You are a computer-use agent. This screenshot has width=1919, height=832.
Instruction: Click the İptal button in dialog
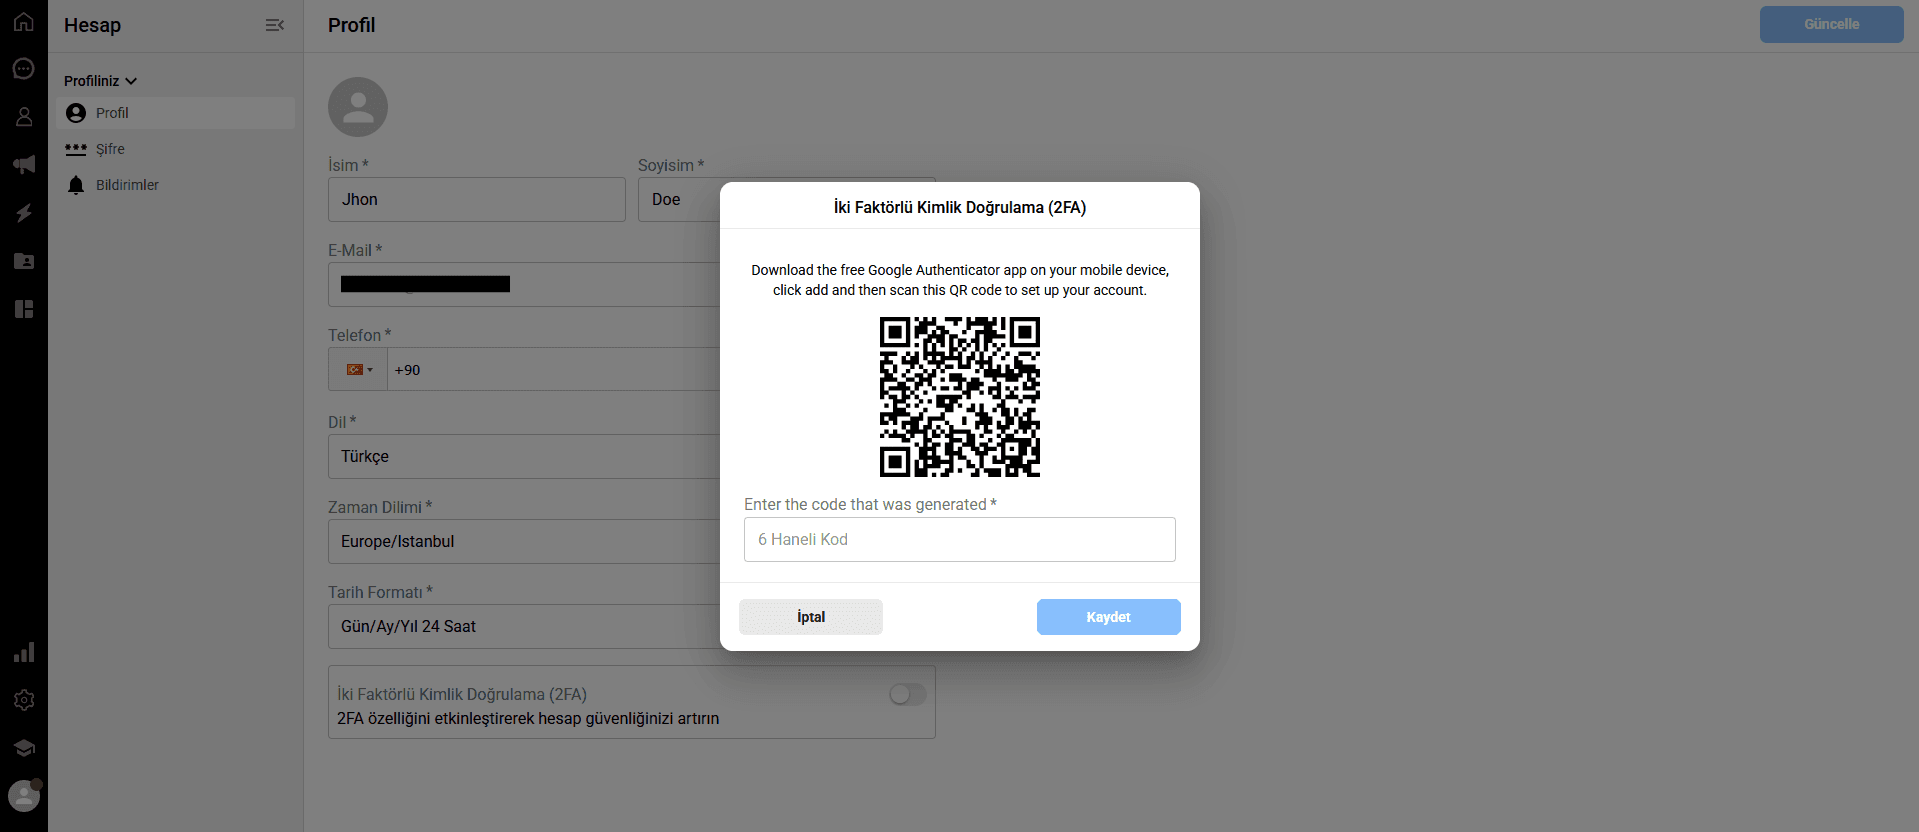[811, 617]
